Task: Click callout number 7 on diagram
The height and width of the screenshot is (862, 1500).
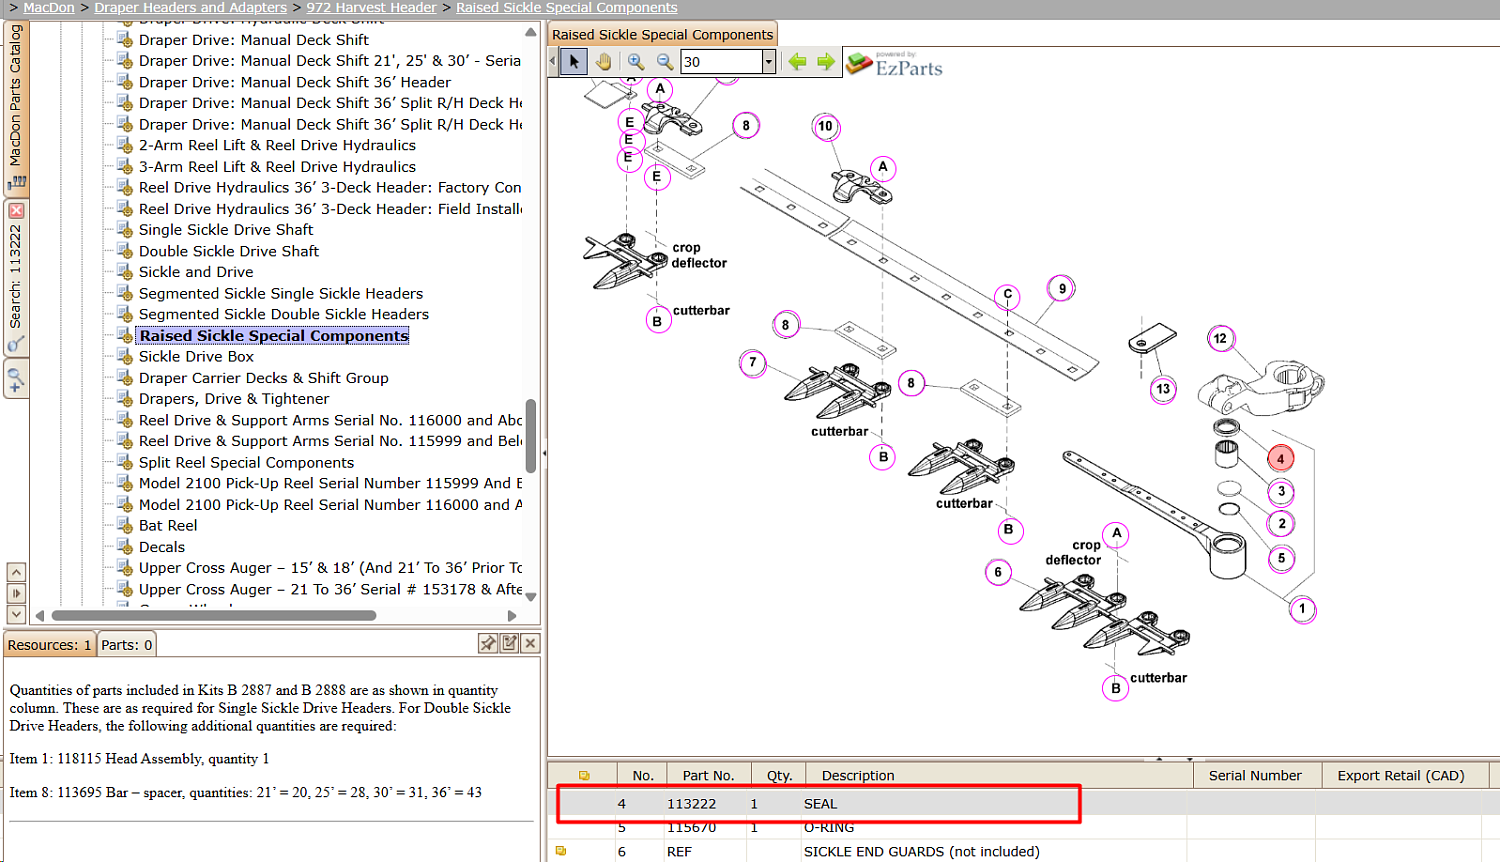Action: click(753, 363)
